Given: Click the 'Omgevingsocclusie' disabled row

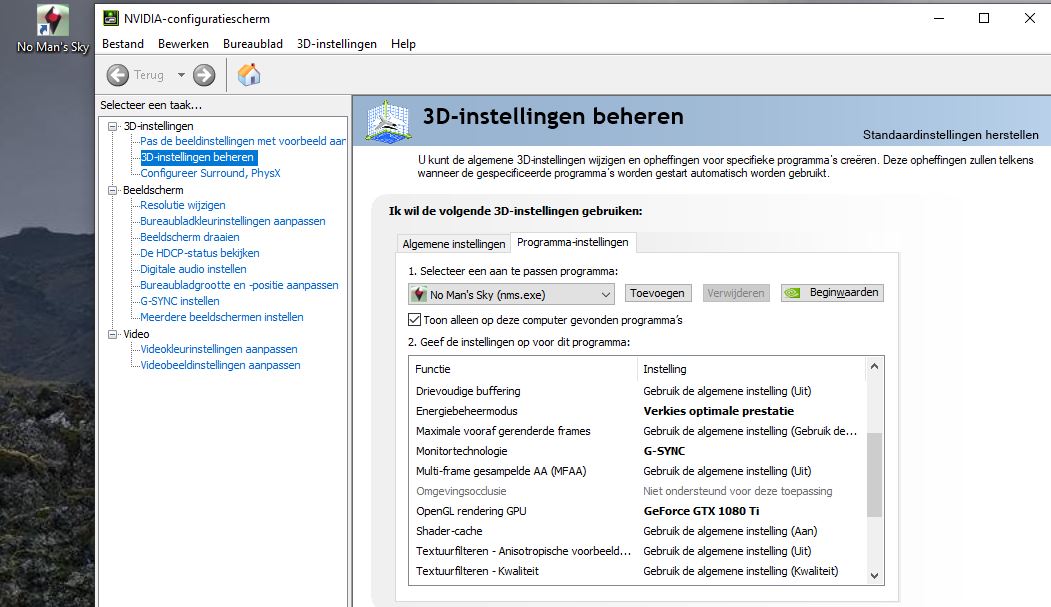Looking at the screenshot, I should coord(637,491).
